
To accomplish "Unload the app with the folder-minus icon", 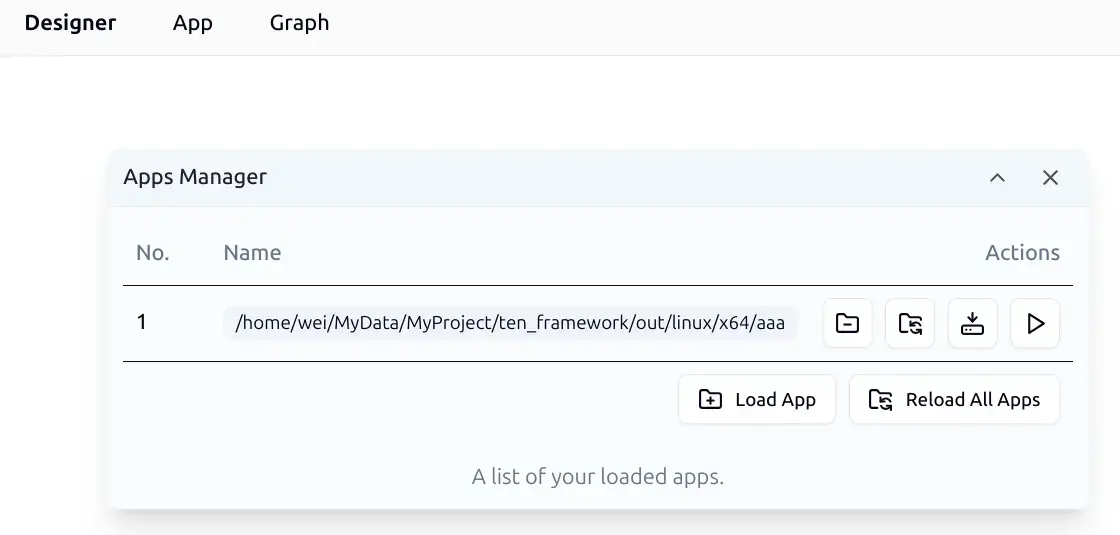I will [x=848, y=324].
